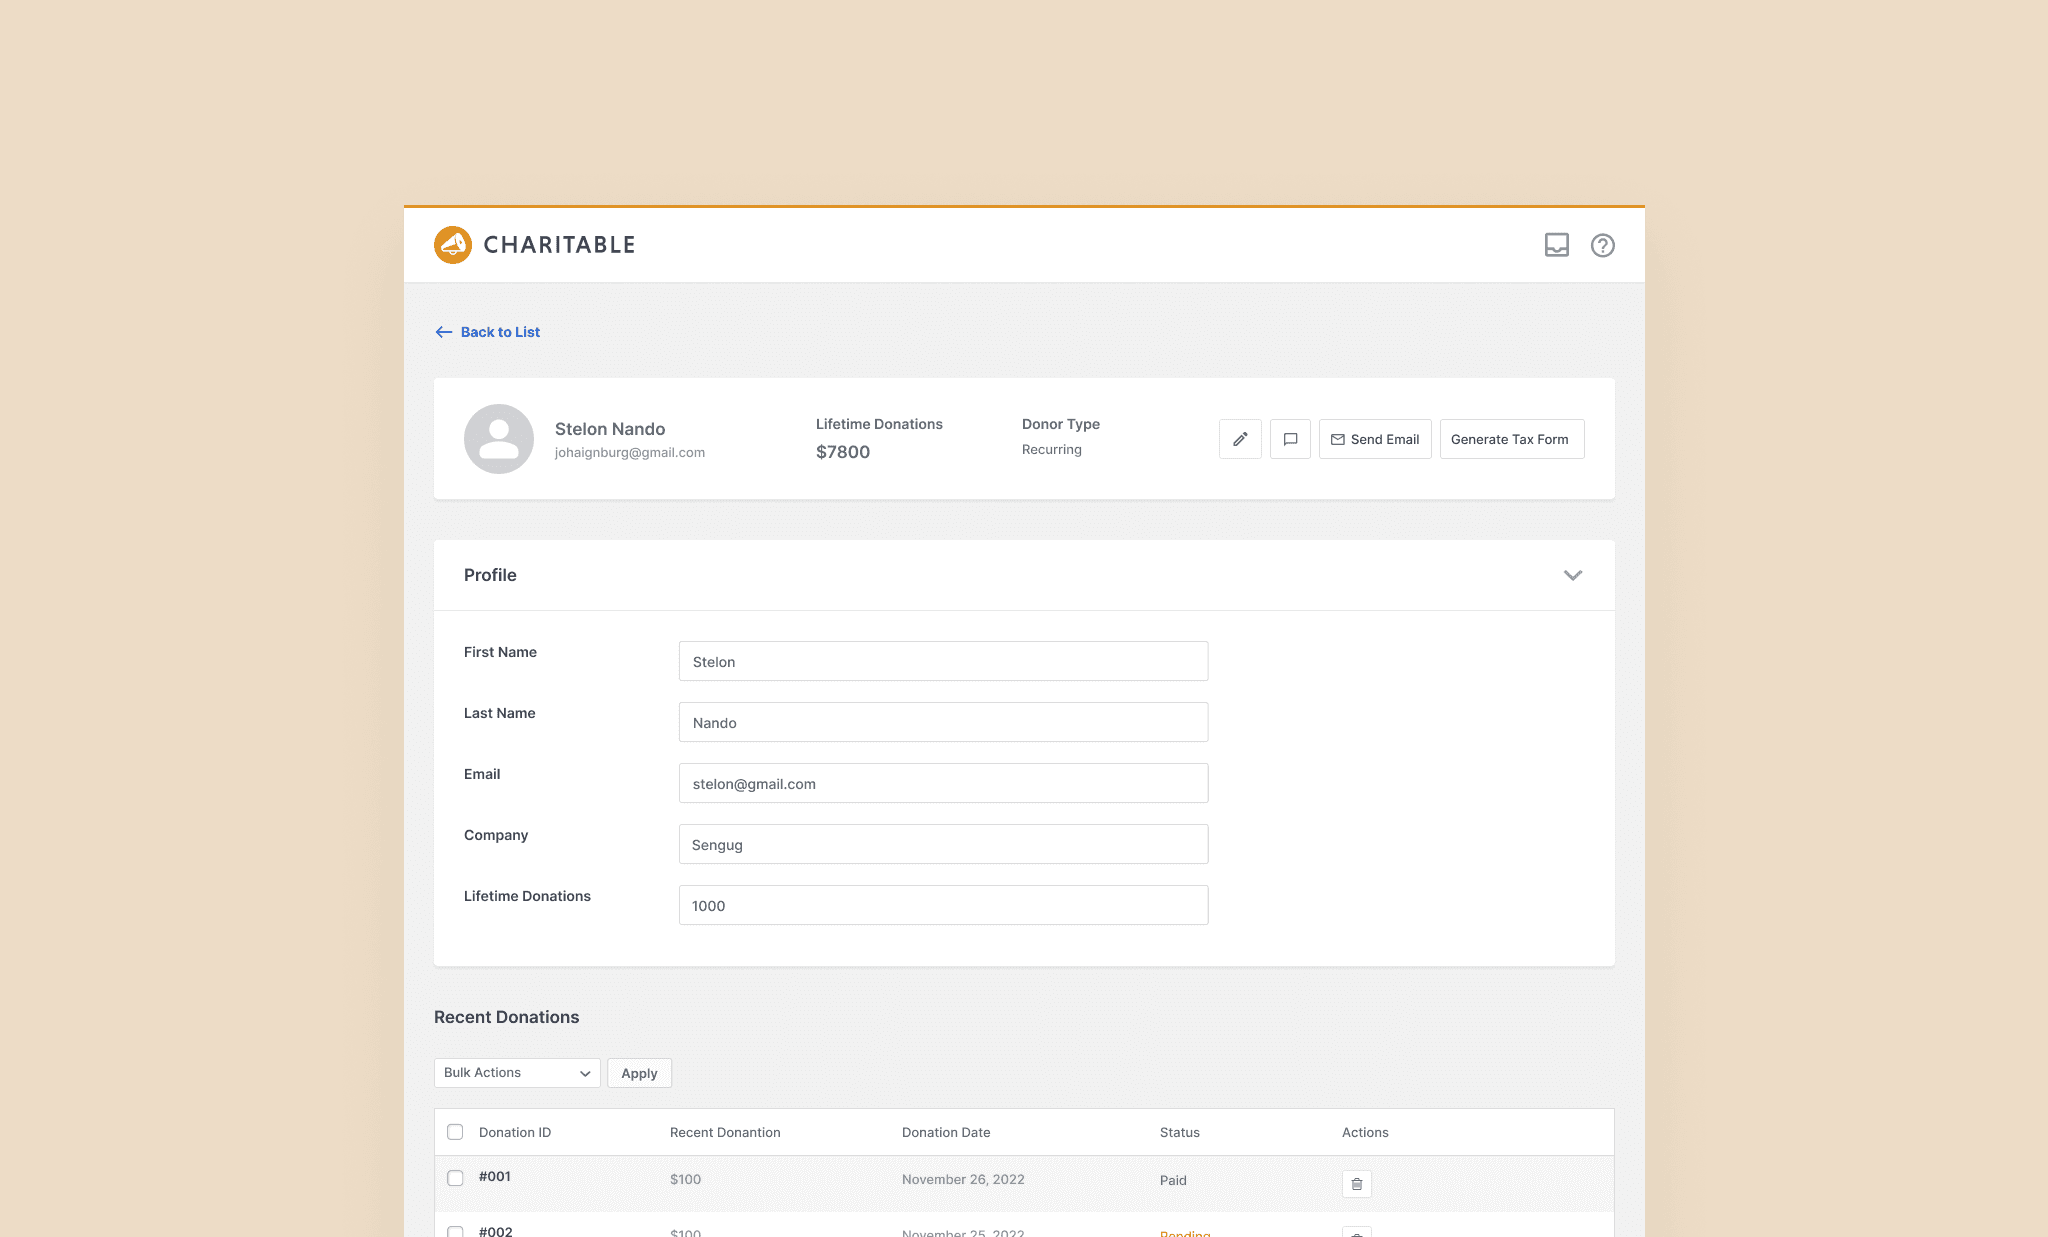Viewport: 2048px width, 1237px height.
Task: Click the Charitable megaphone logo icon
Action: 453,245
